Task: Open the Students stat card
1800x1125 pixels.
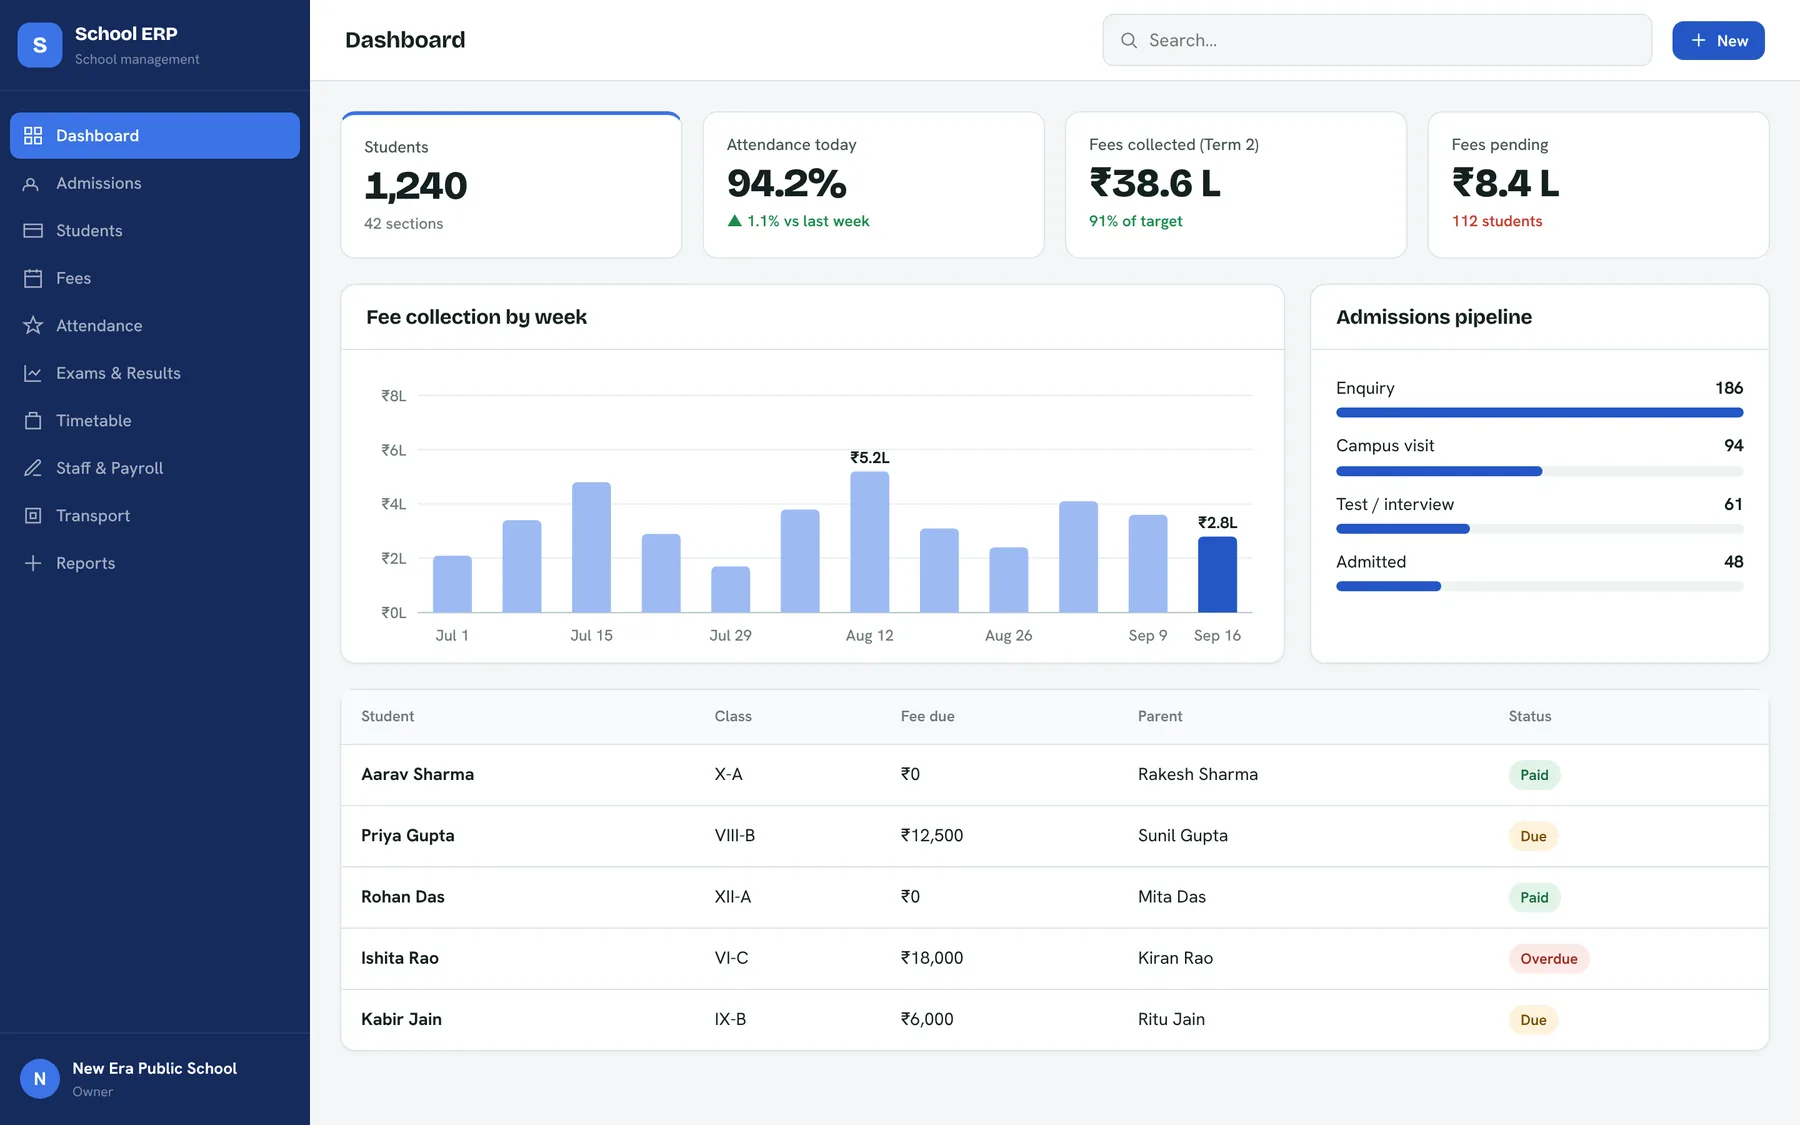Action: 511,185
